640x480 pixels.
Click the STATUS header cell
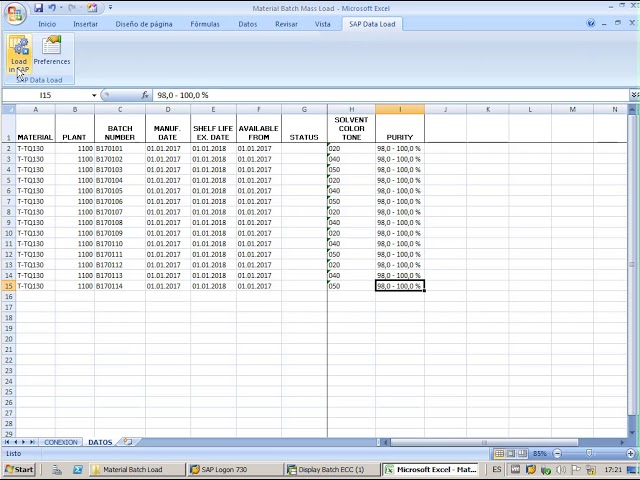pos(304,129)
